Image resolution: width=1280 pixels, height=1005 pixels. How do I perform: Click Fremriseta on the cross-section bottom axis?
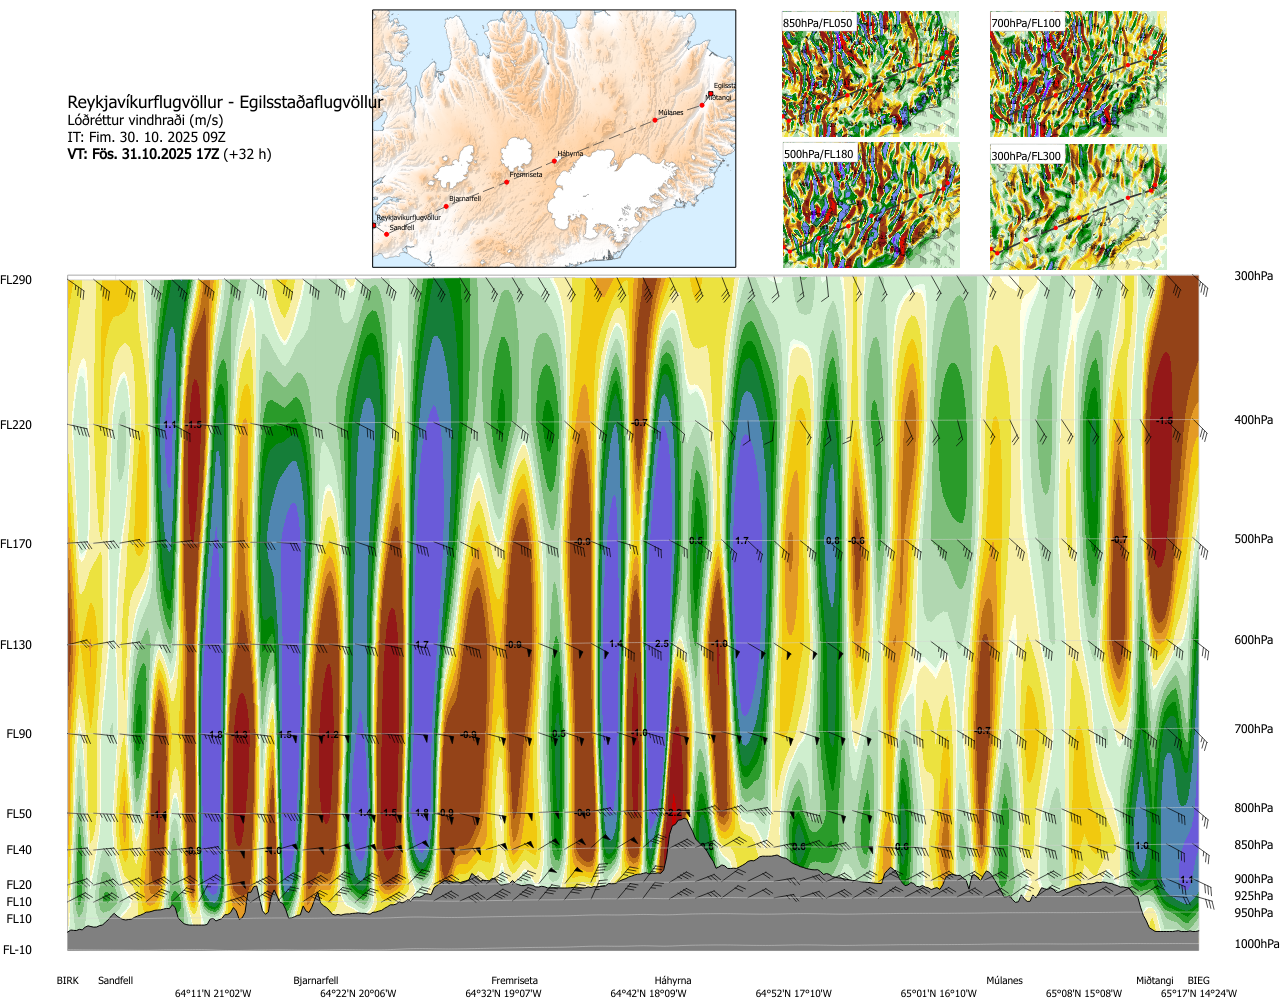tap(514, 981)
